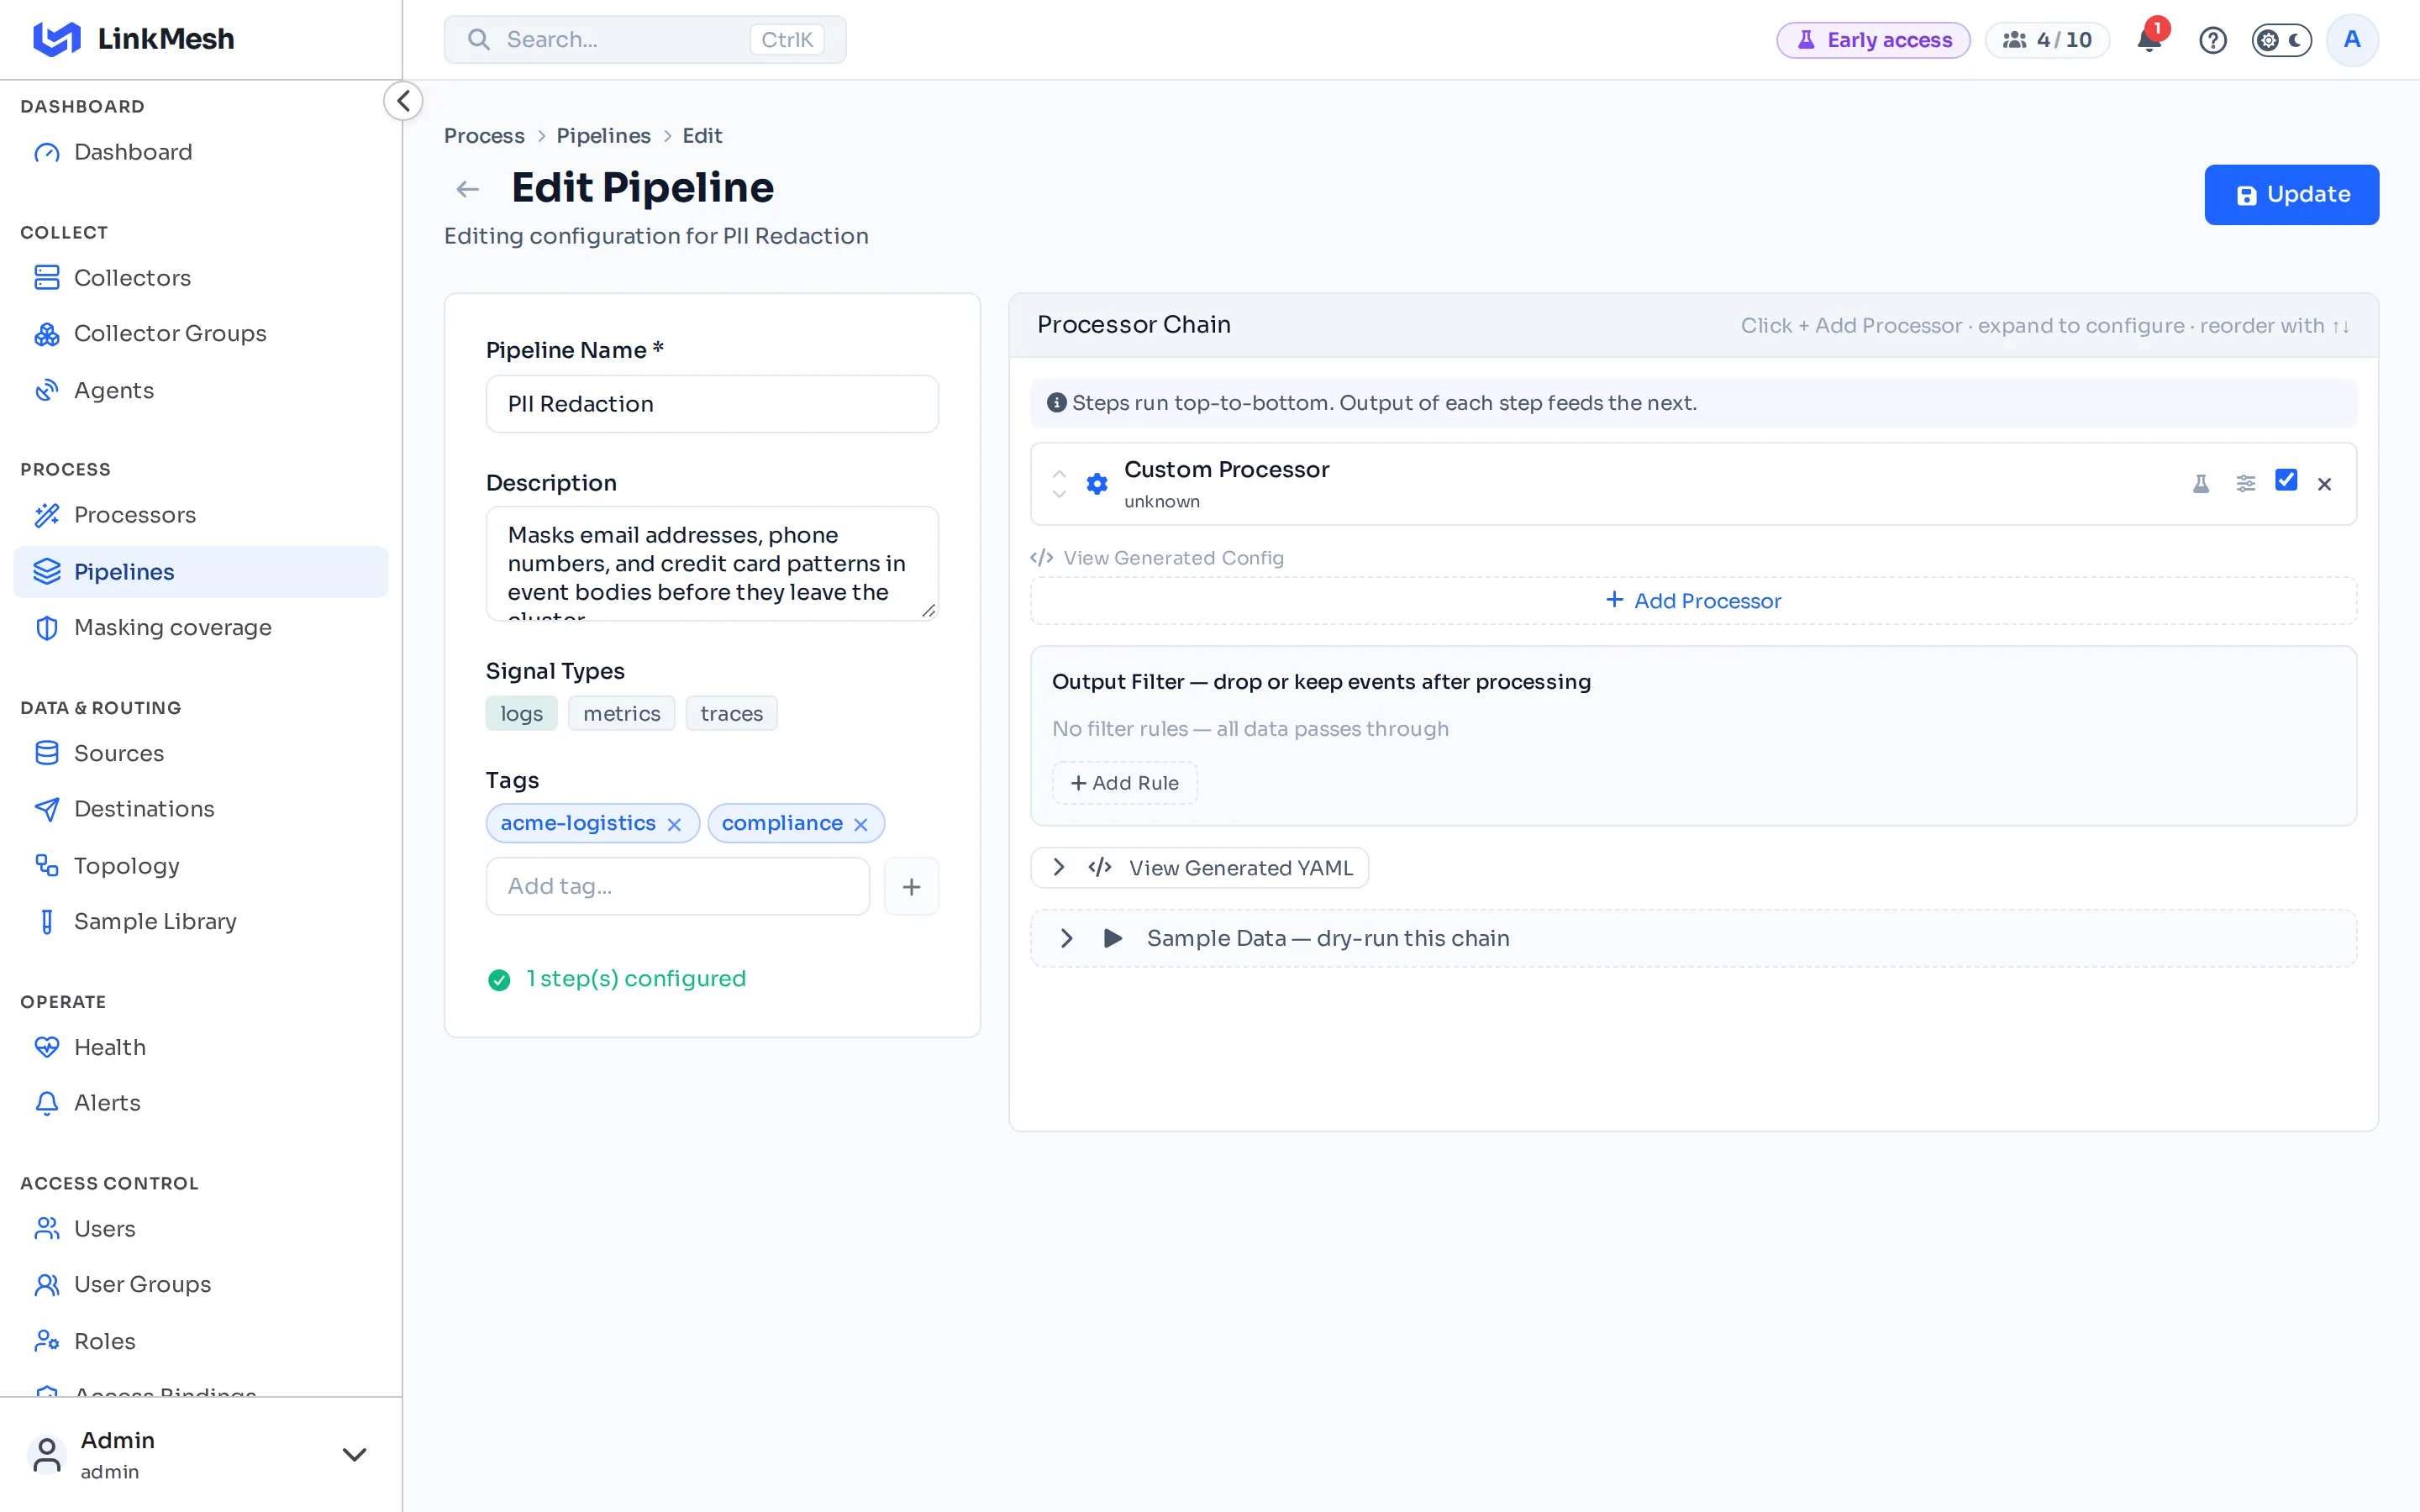2420x1512 pixels.
Task: Click the Description text area
Action: [712, 563]
